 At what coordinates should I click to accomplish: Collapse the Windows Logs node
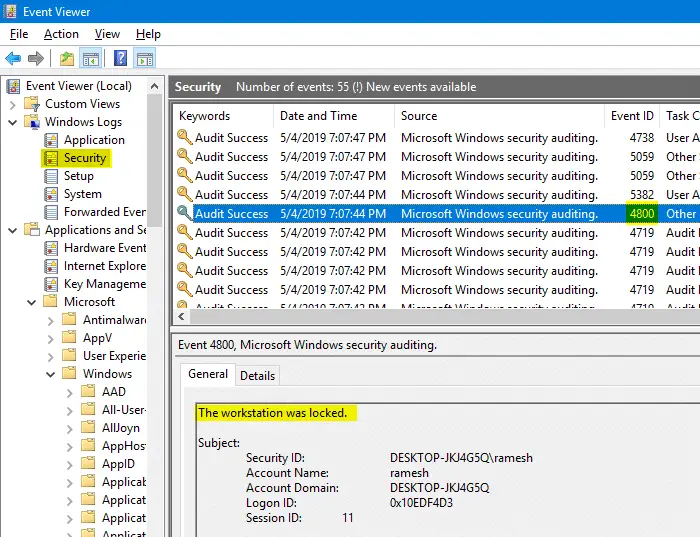point(12,122)
